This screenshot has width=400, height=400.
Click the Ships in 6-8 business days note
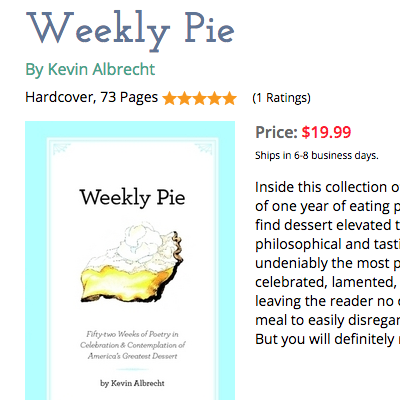[317, 155]
